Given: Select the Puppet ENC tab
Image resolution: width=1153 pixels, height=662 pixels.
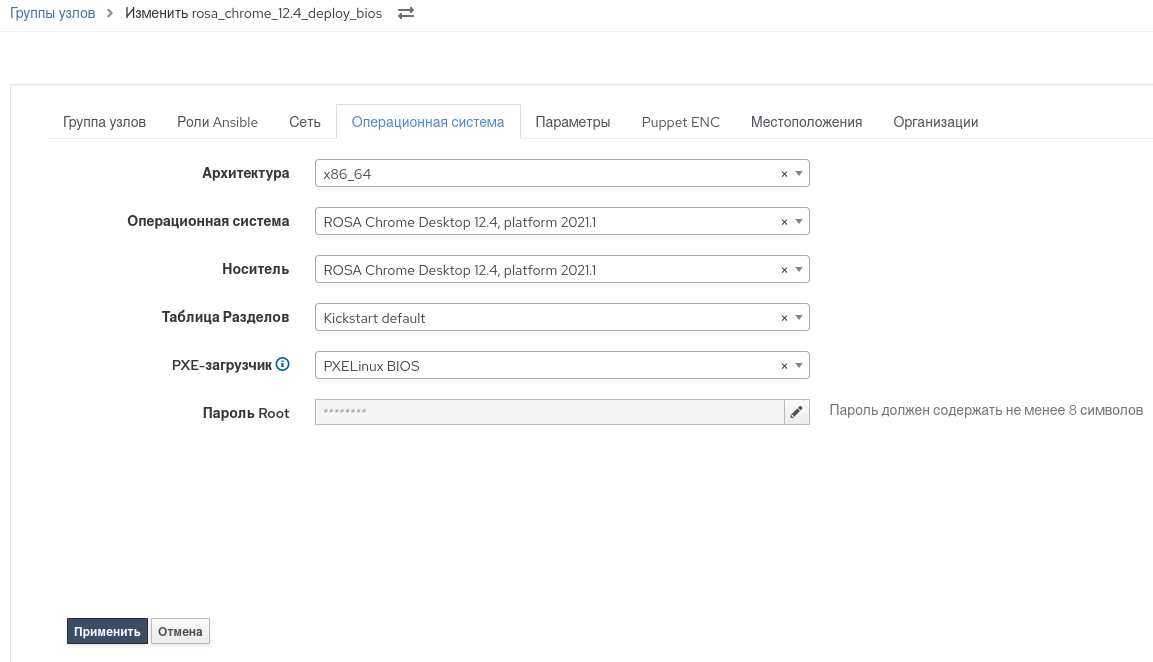Looking at the screenshot, I should tap(680, 122).
